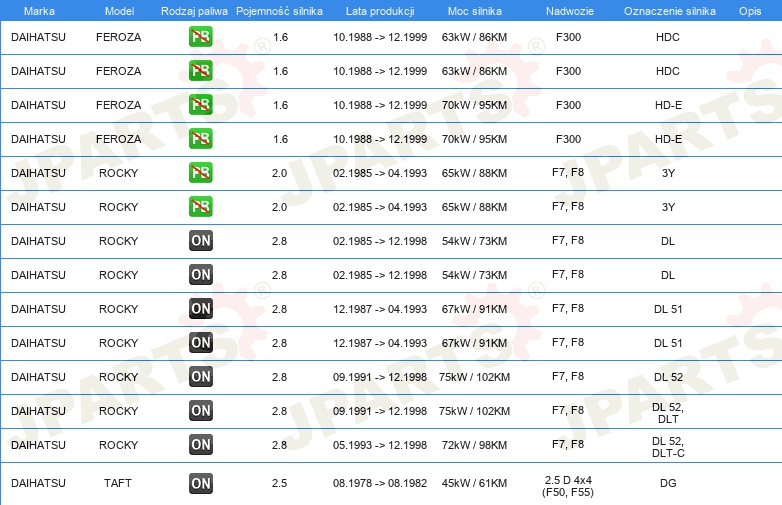Click body cell '2.5 D 4x4 (F50, F55)'
Image resolution: width=782 pixels, height=505 pixels.
(x=568, y=486)
